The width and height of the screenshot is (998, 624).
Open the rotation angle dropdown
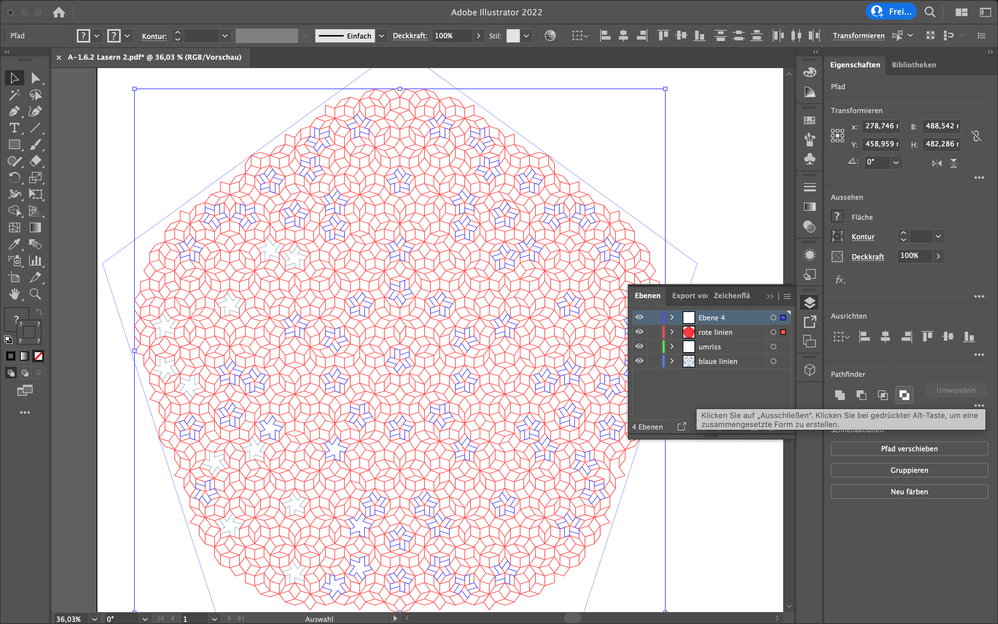895,162
